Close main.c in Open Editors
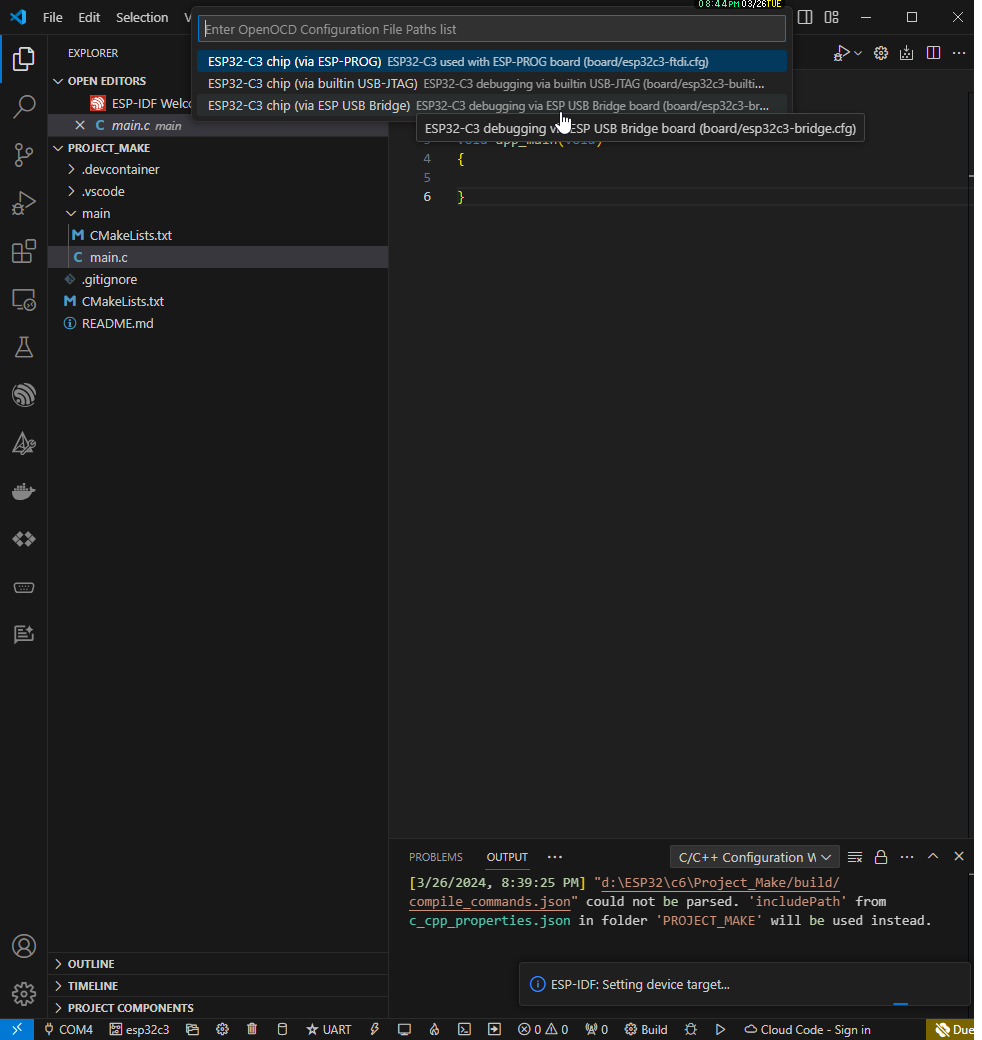 pos(80,125)
